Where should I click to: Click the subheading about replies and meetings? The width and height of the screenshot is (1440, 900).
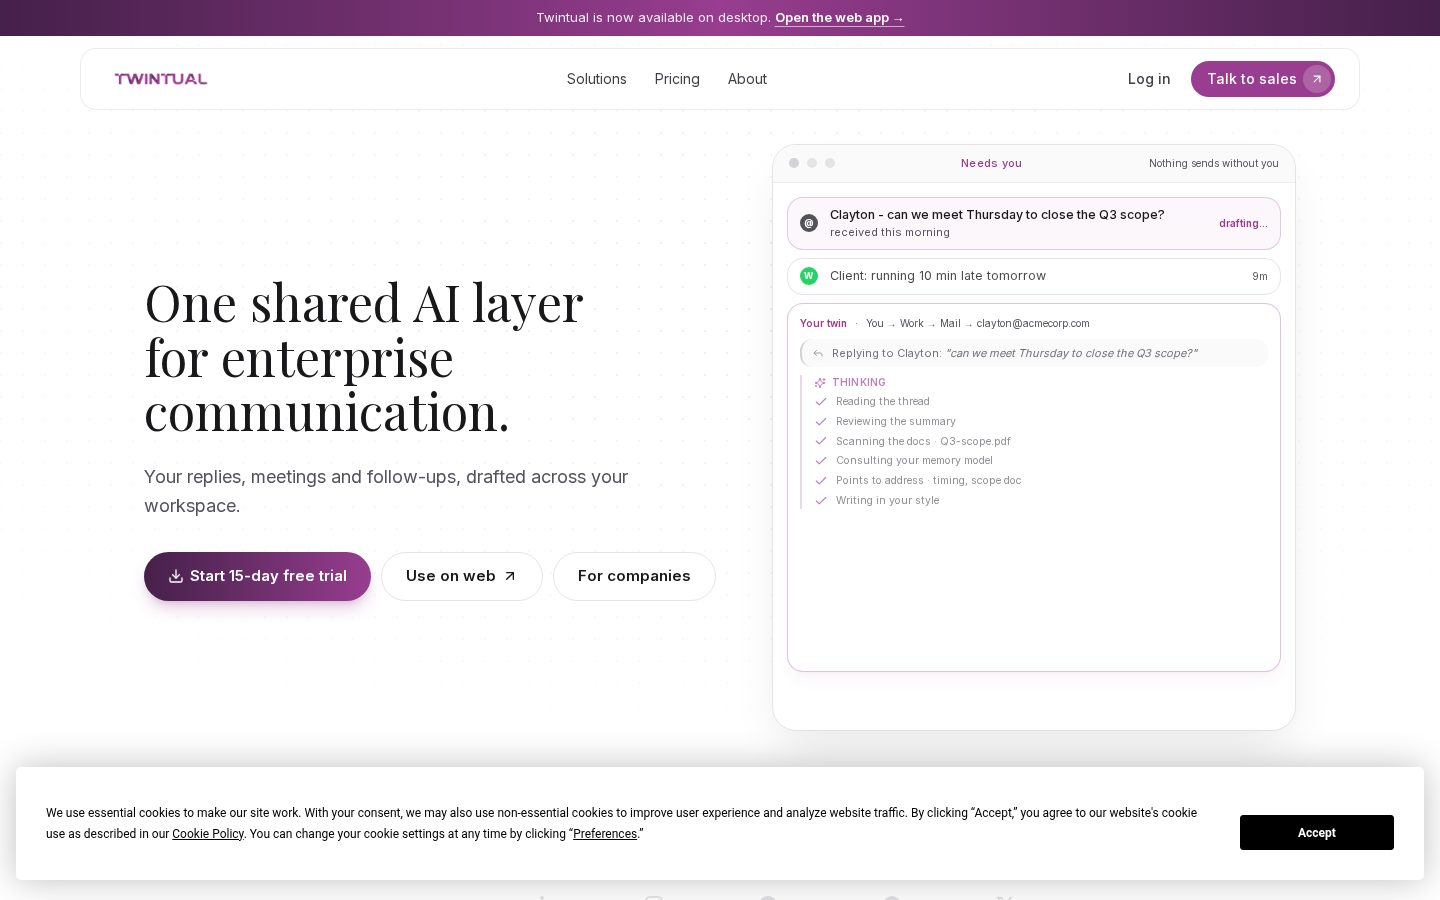click(x=386, y=491)
